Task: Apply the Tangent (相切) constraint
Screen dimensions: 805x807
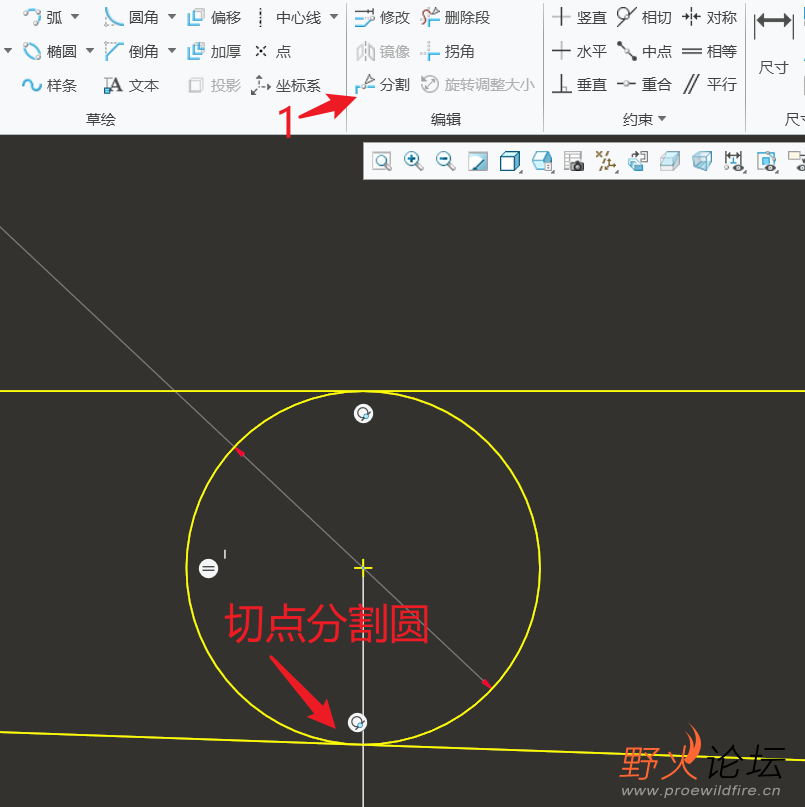Action: click(644, 17)
